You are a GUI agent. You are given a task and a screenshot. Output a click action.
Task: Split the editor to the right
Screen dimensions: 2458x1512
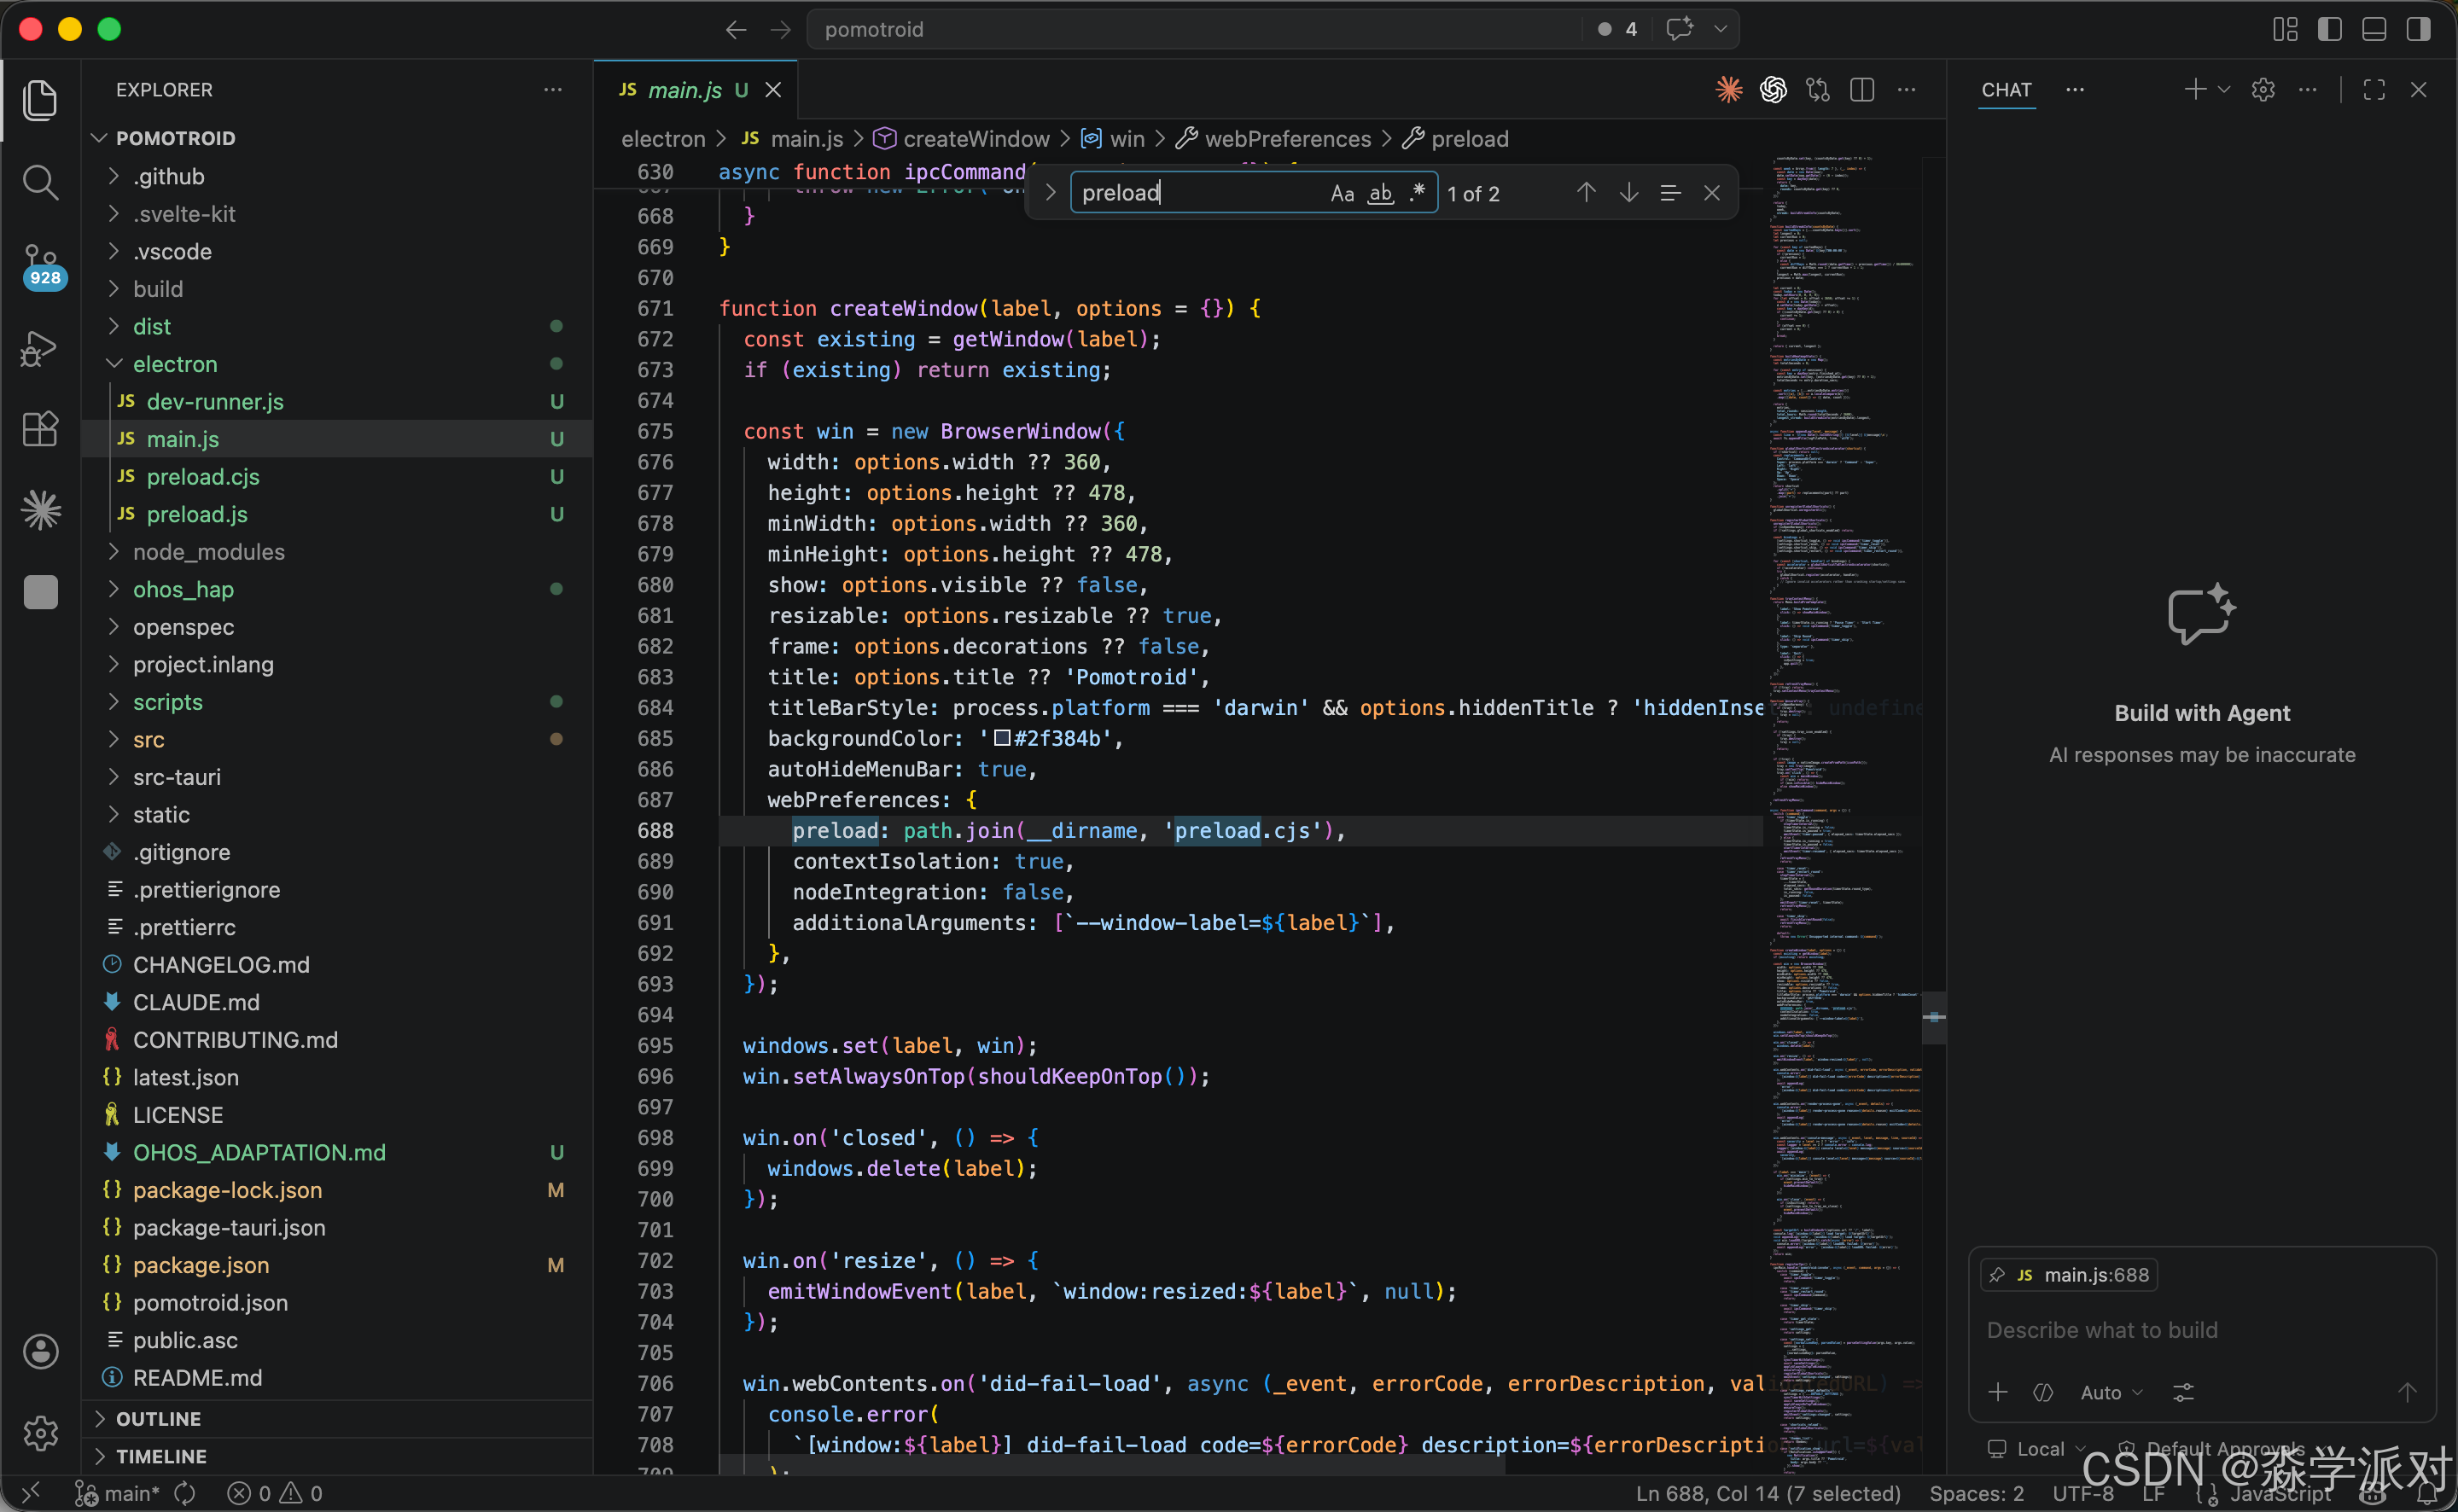(x=1862, y=90)
